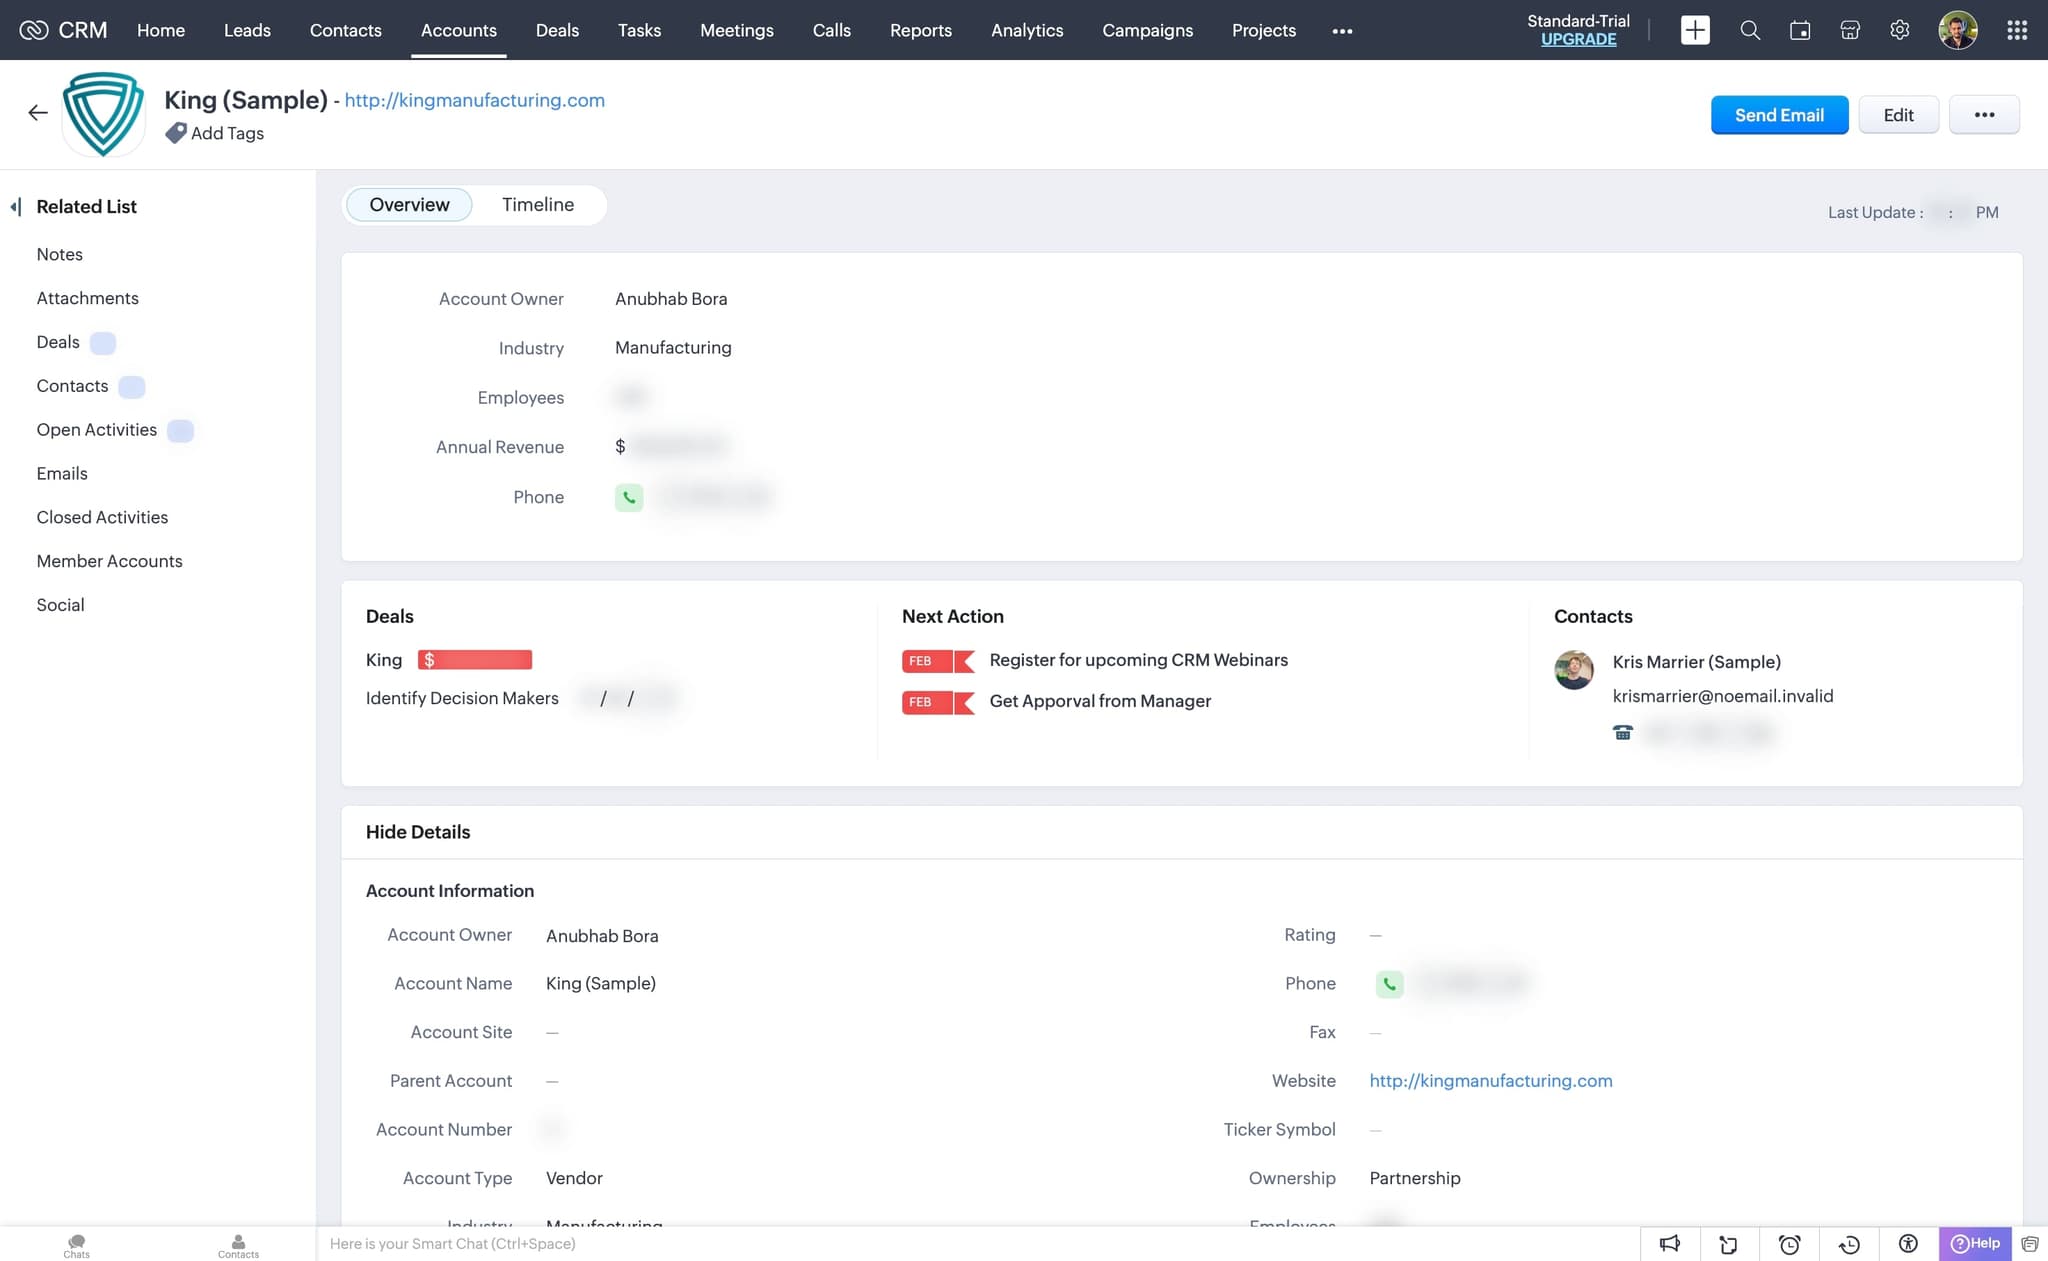Viewport: 2048px width, 1261px height.
Task: Open the global search icon
Action: click(x=1750, y=30)
